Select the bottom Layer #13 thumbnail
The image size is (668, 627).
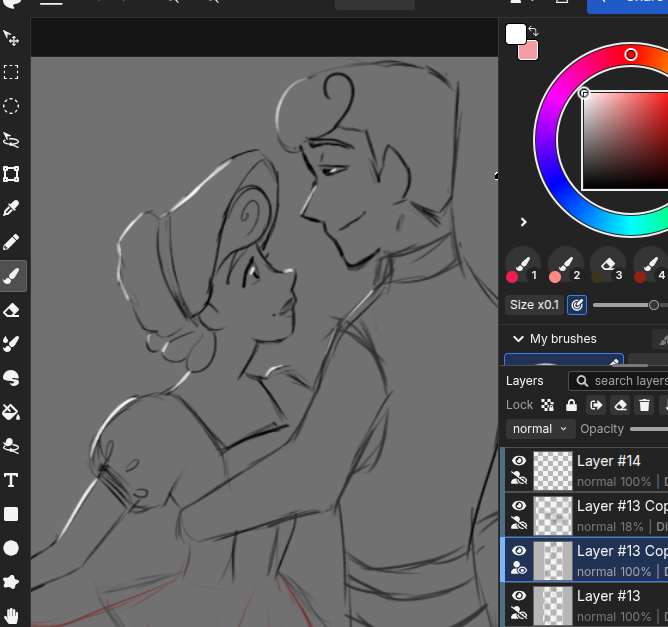pos(553,605)
